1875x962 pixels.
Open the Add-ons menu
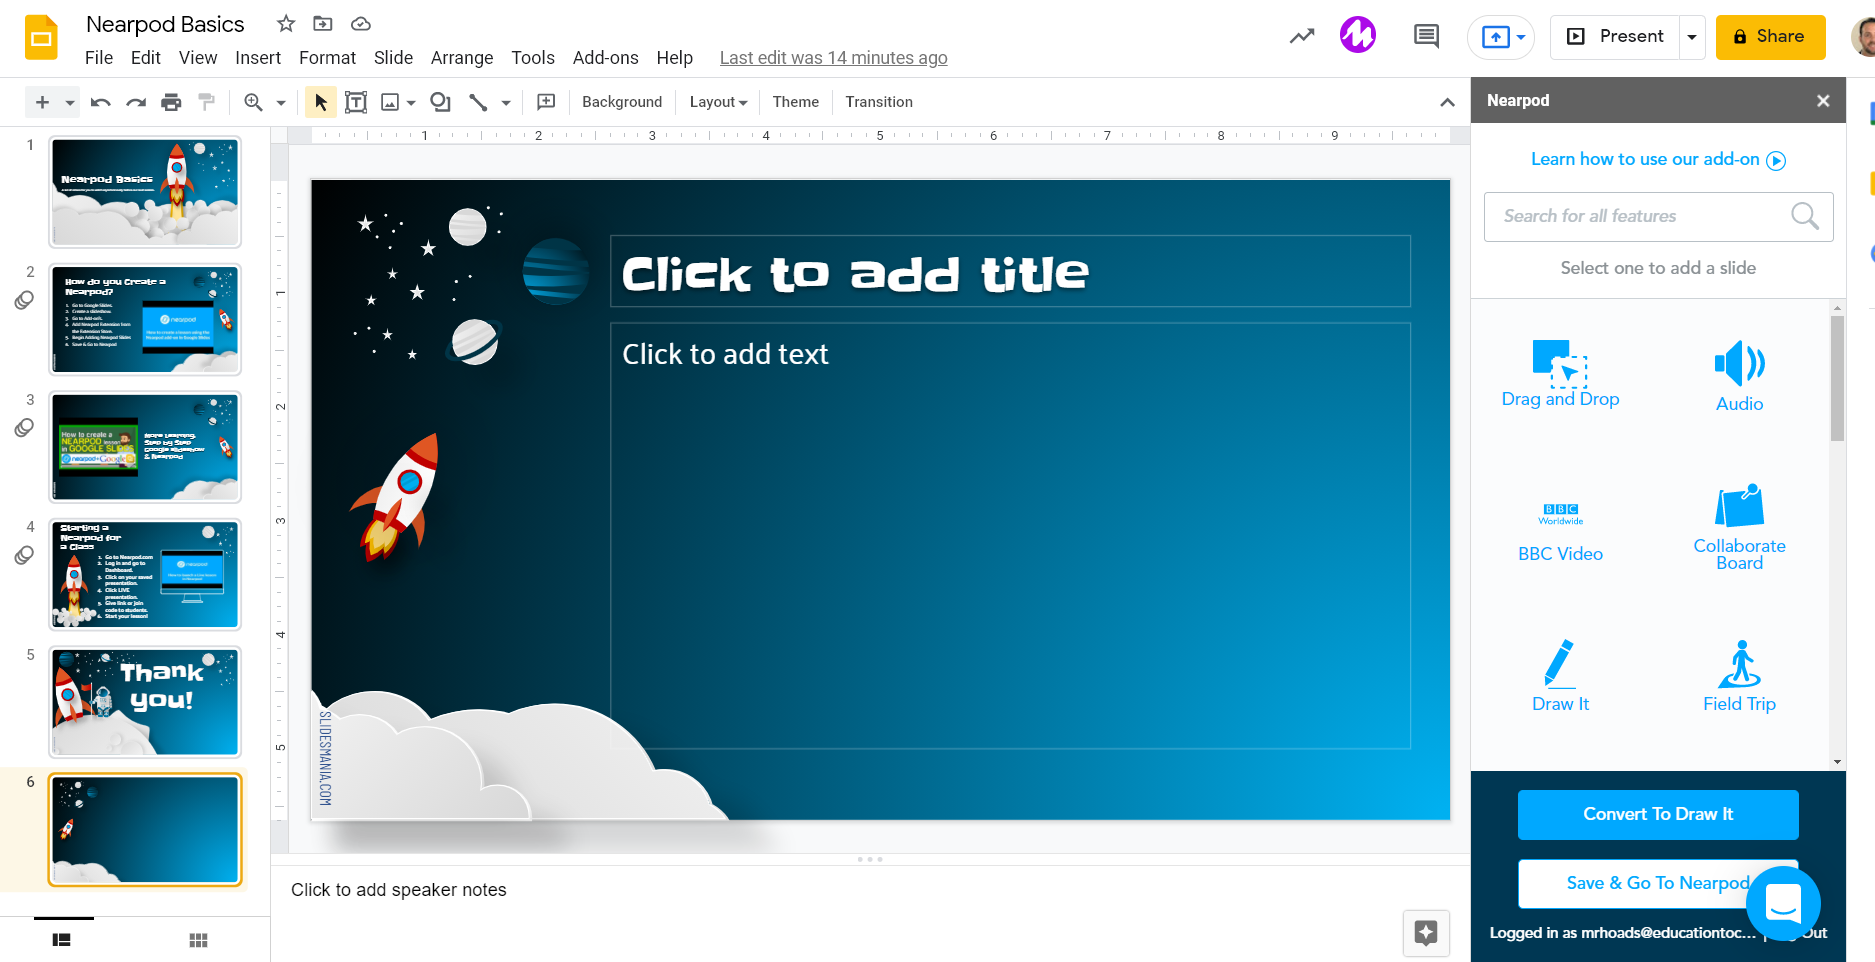tap(605, 58)
